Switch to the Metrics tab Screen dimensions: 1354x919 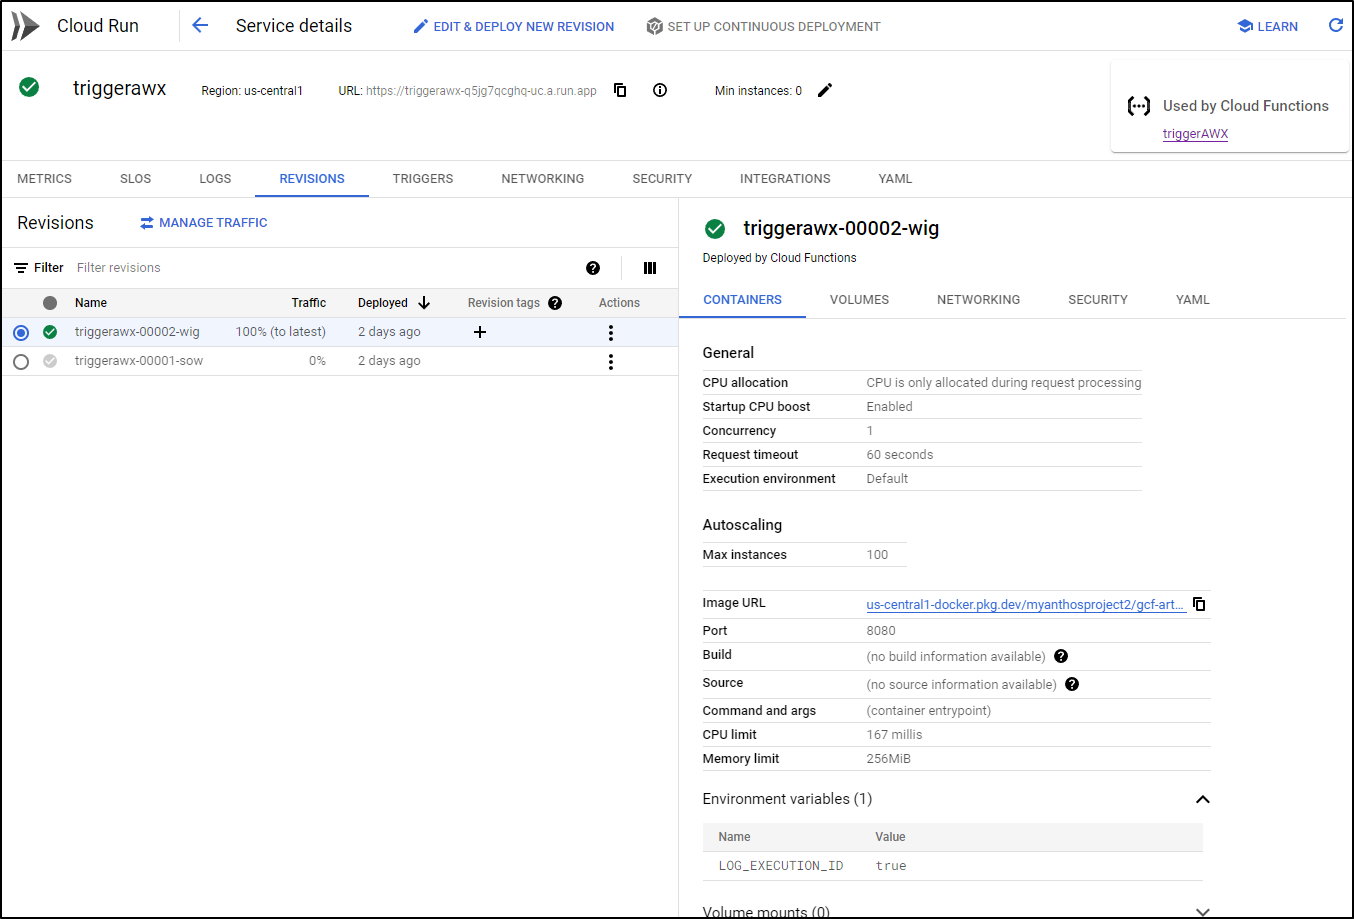(45, 179)
